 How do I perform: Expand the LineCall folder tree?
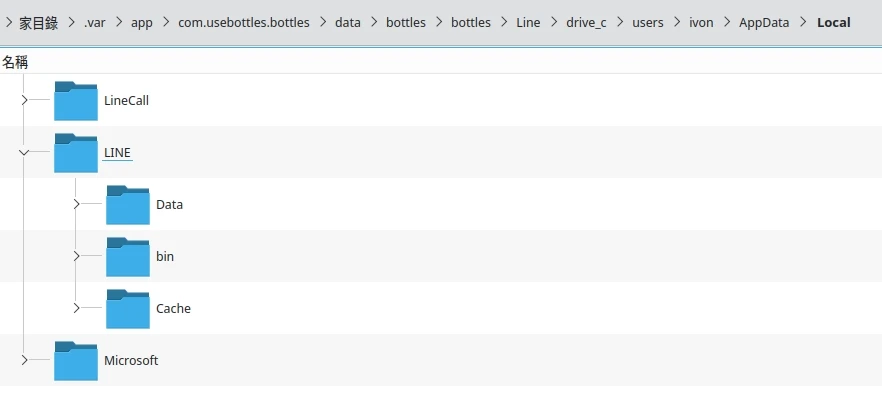(24, 100)
